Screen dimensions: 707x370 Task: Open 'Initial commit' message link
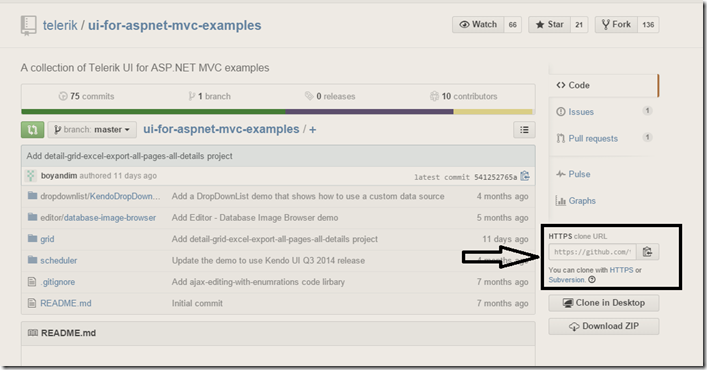[197, 303]
